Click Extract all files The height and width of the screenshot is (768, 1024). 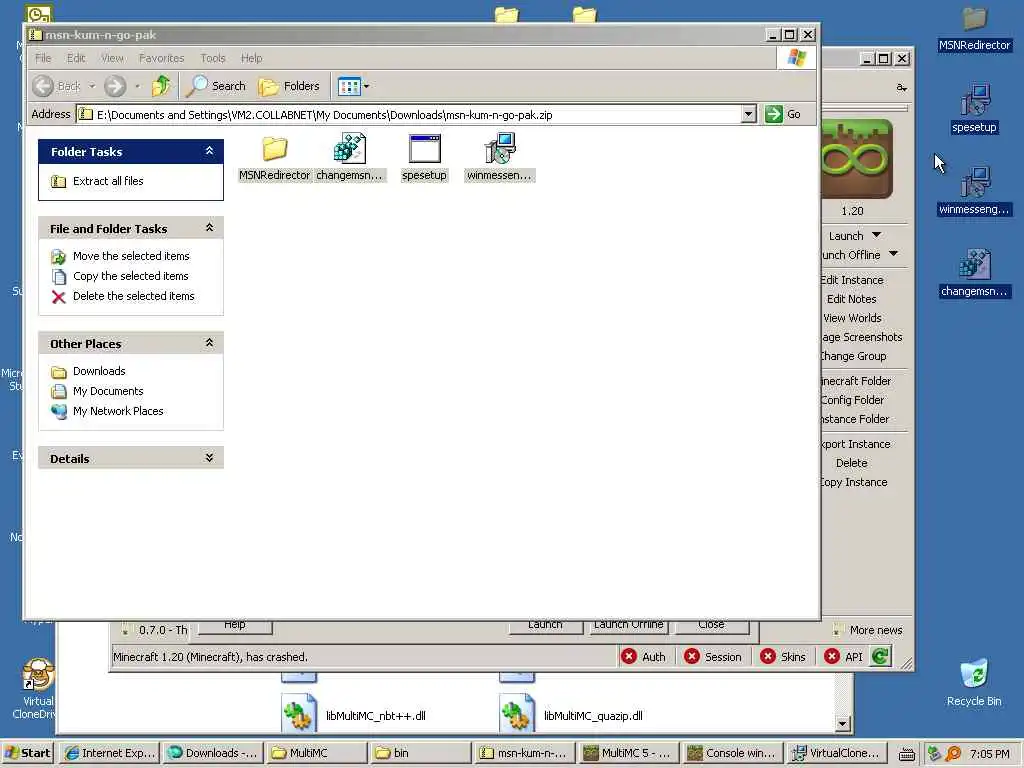[108, 181]
